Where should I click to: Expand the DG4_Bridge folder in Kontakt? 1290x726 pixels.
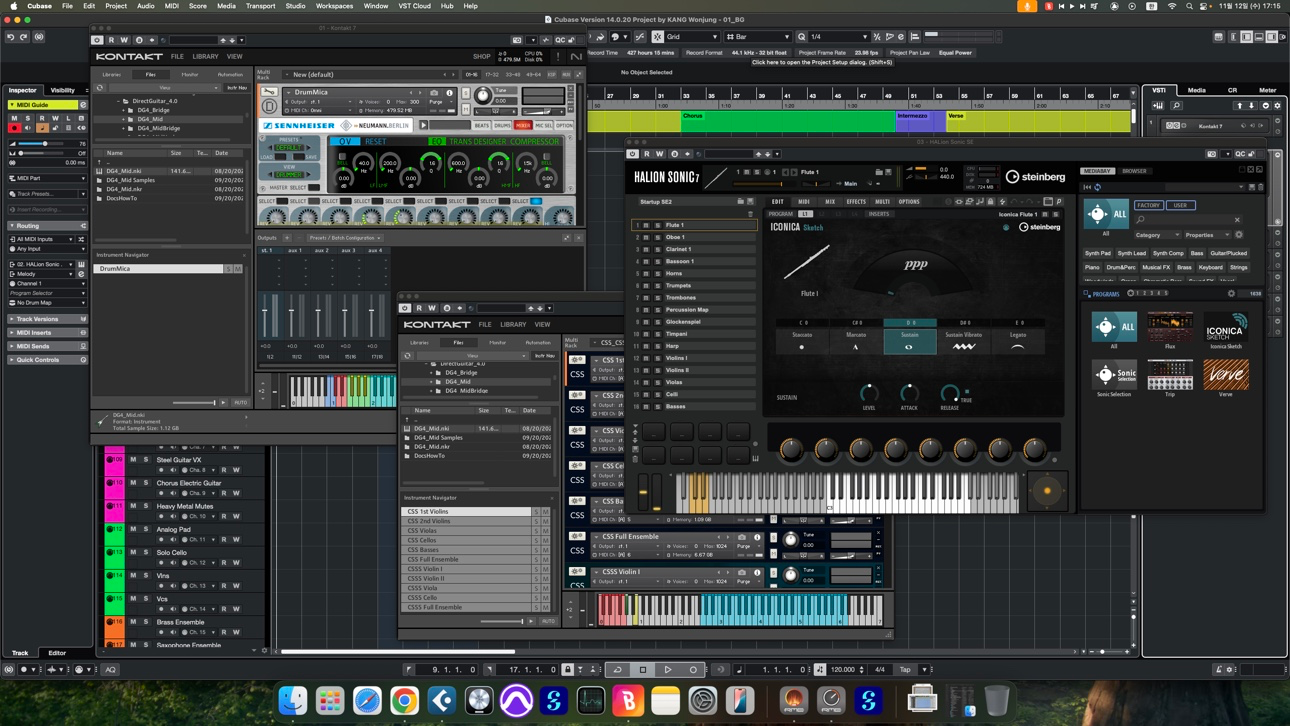coord(124,110)
